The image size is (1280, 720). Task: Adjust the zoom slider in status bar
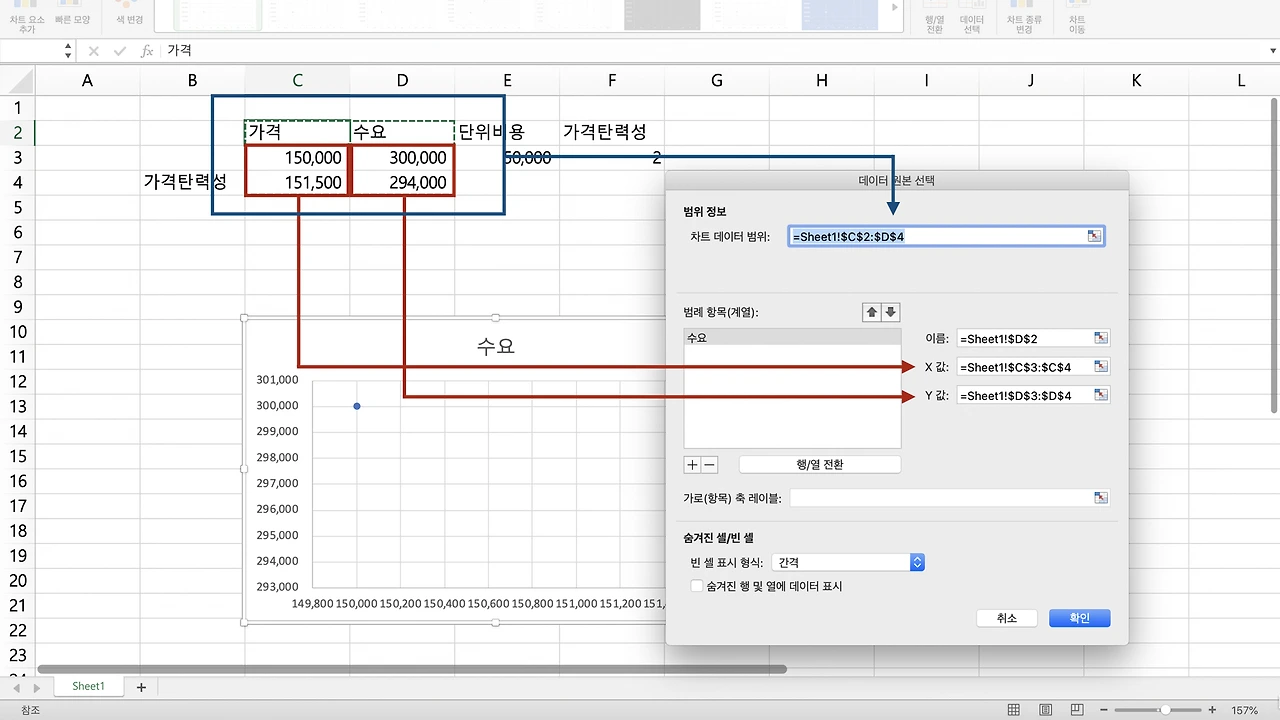pos(1165,710)
